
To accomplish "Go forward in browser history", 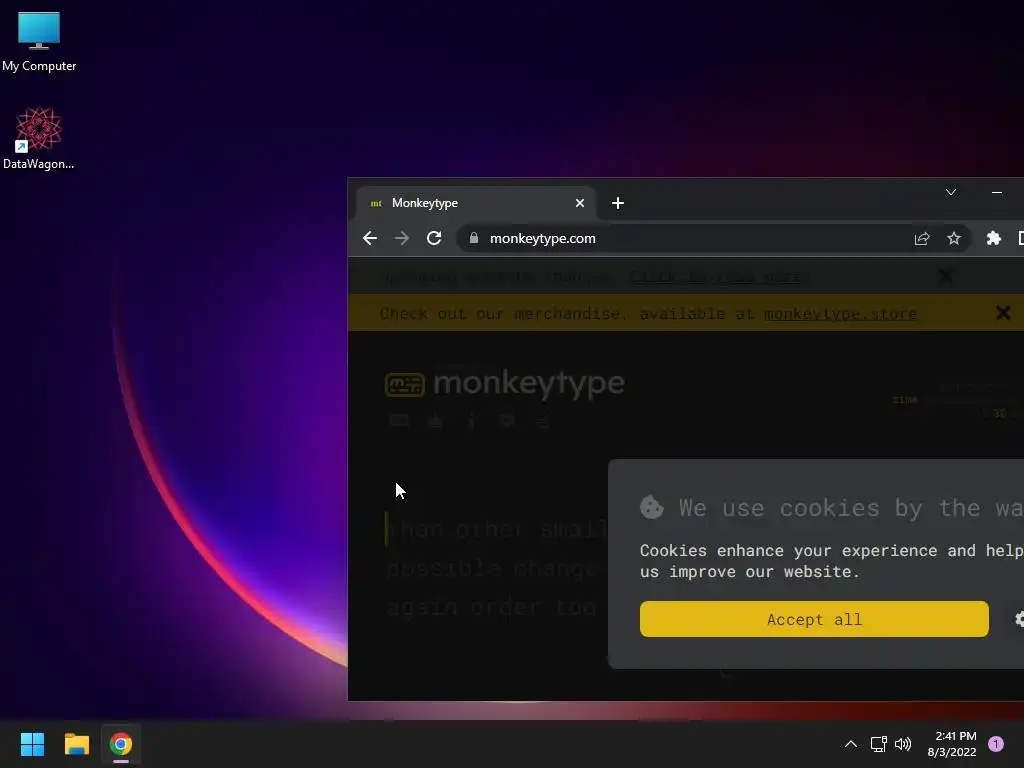I will tap(402, 238).
